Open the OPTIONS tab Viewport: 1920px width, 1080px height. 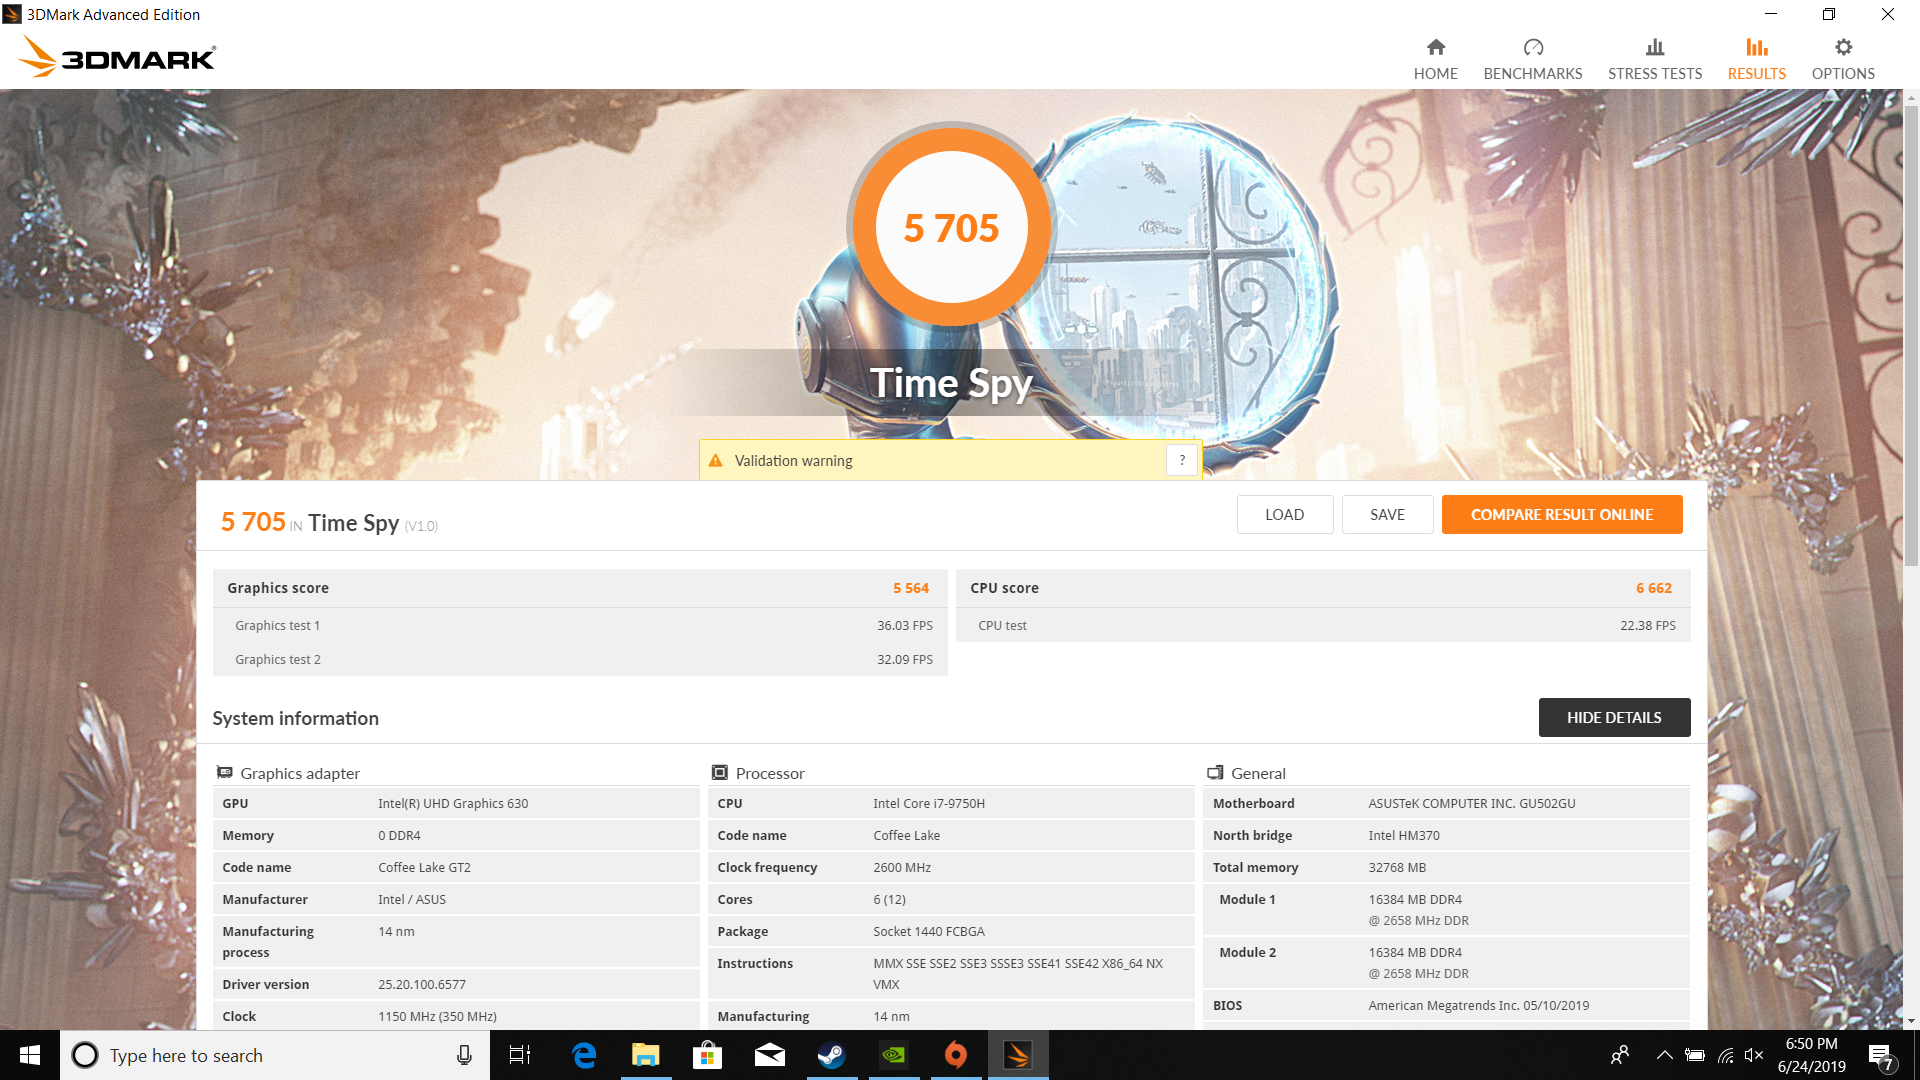[x=1842, y=59]
